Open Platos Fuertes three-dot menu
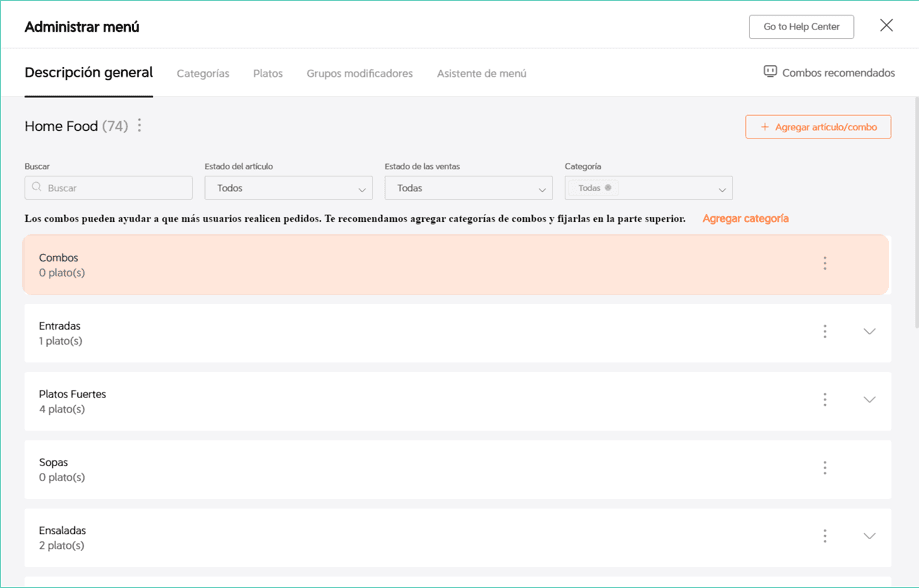Viewport: 919px width, 588px height. (x=825, y=400)
